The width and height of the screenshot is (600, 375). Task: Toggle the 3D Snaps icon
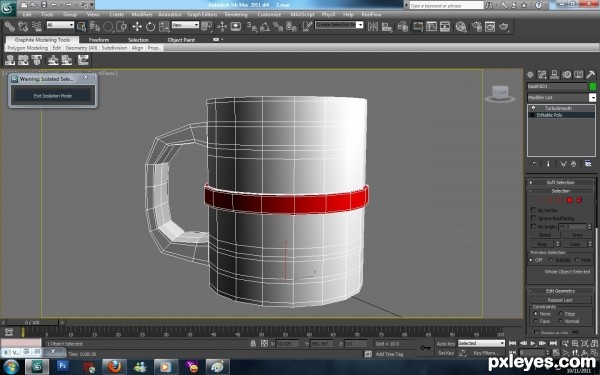coord(251,26)
